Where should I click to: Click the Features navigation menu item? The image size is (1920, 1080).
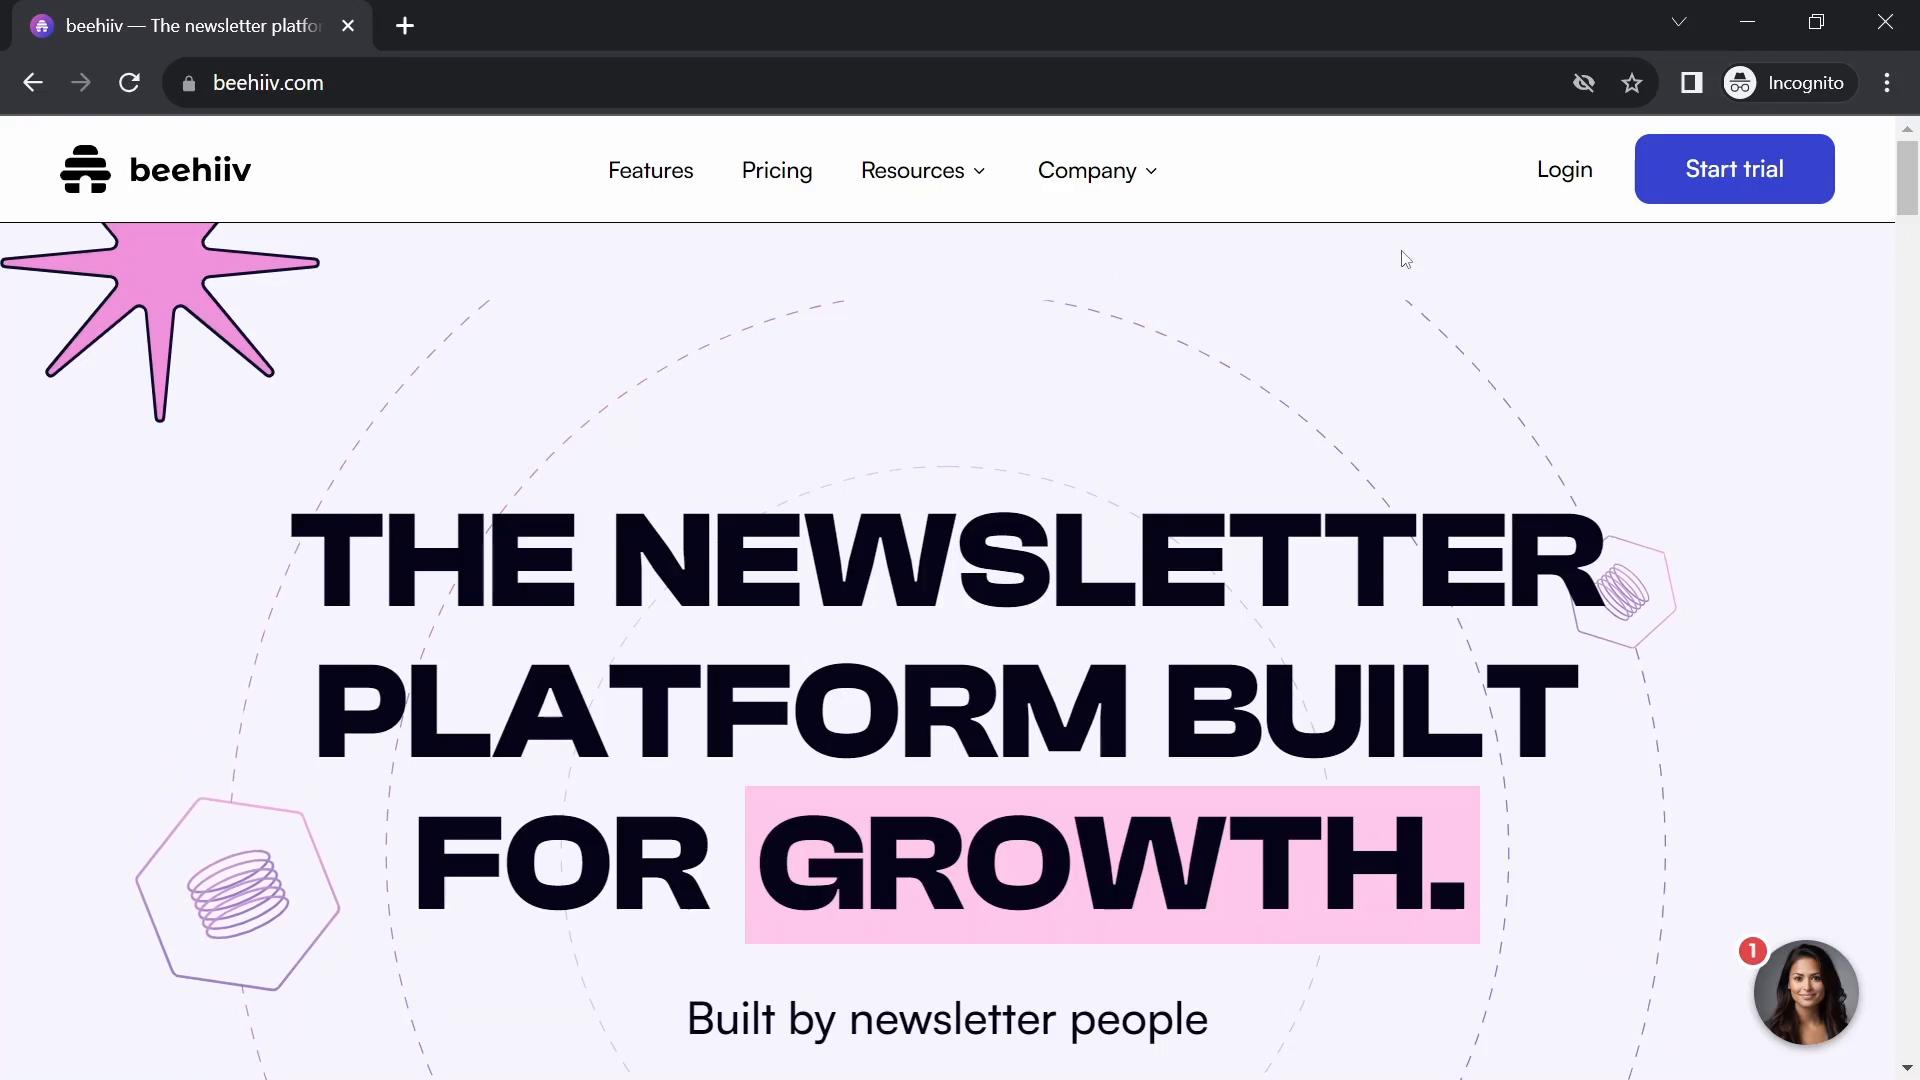tap(650, 169)
